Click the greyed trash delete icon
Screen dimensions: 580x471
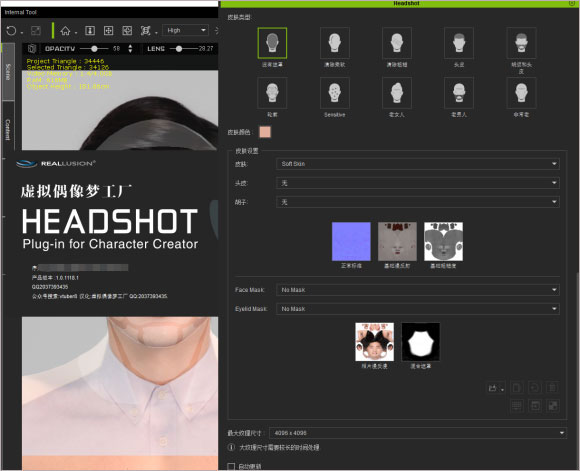click(553, 388)
